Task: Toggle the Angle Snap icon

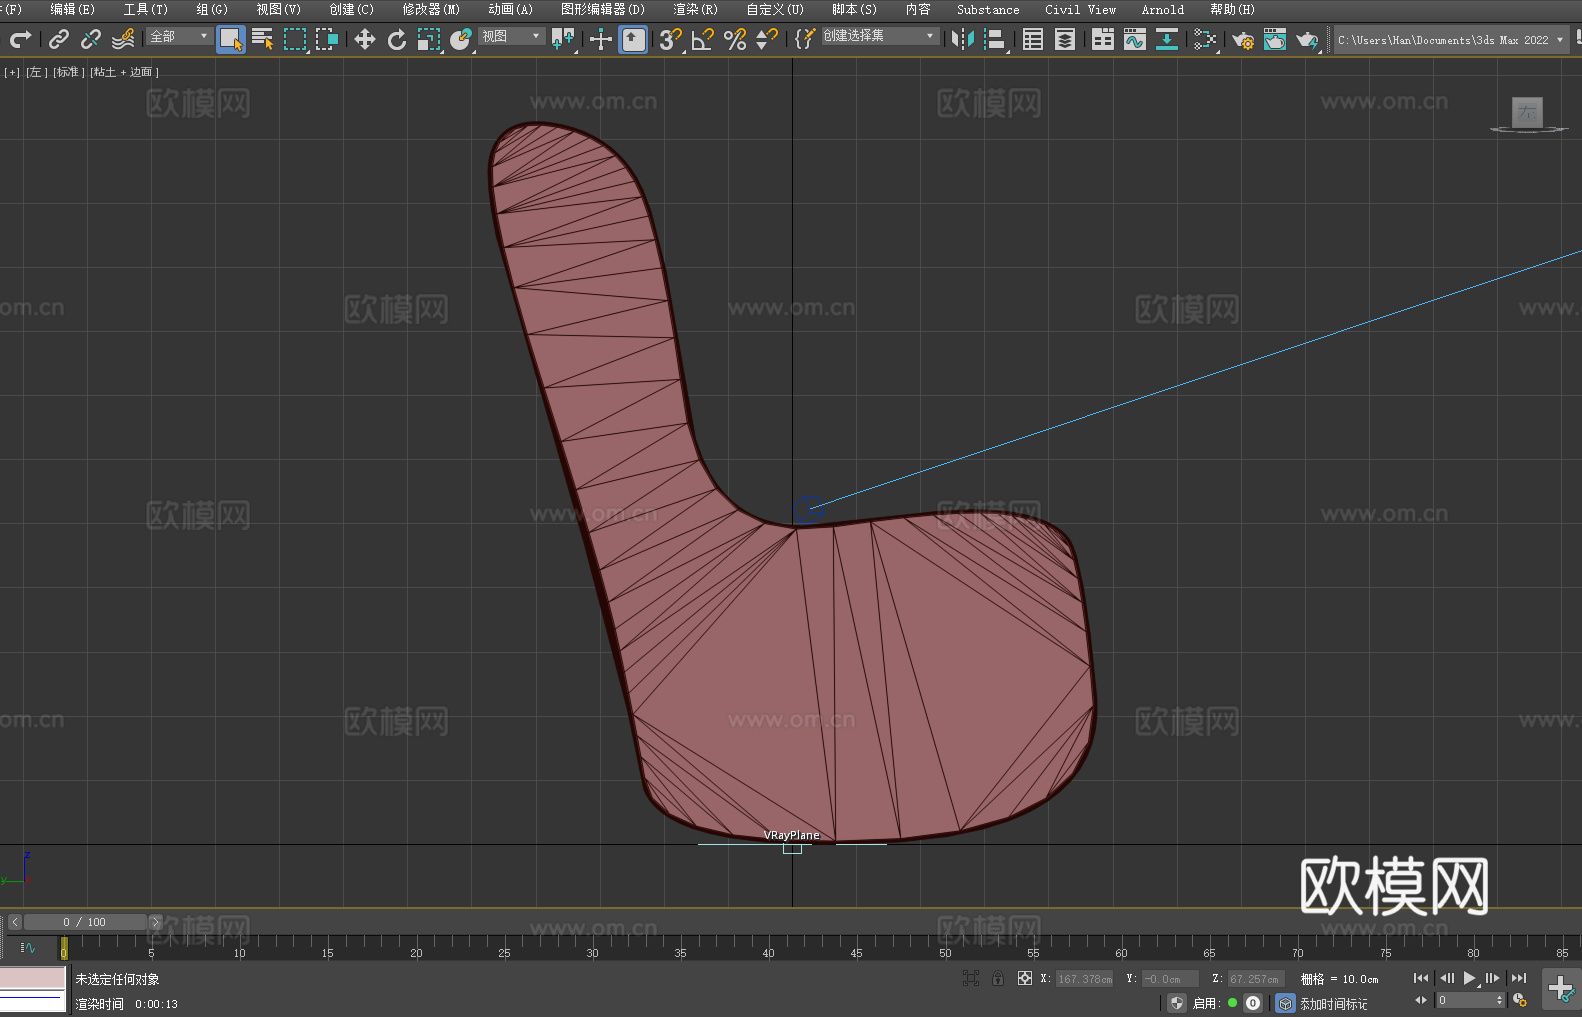Action: coord(703,39)
